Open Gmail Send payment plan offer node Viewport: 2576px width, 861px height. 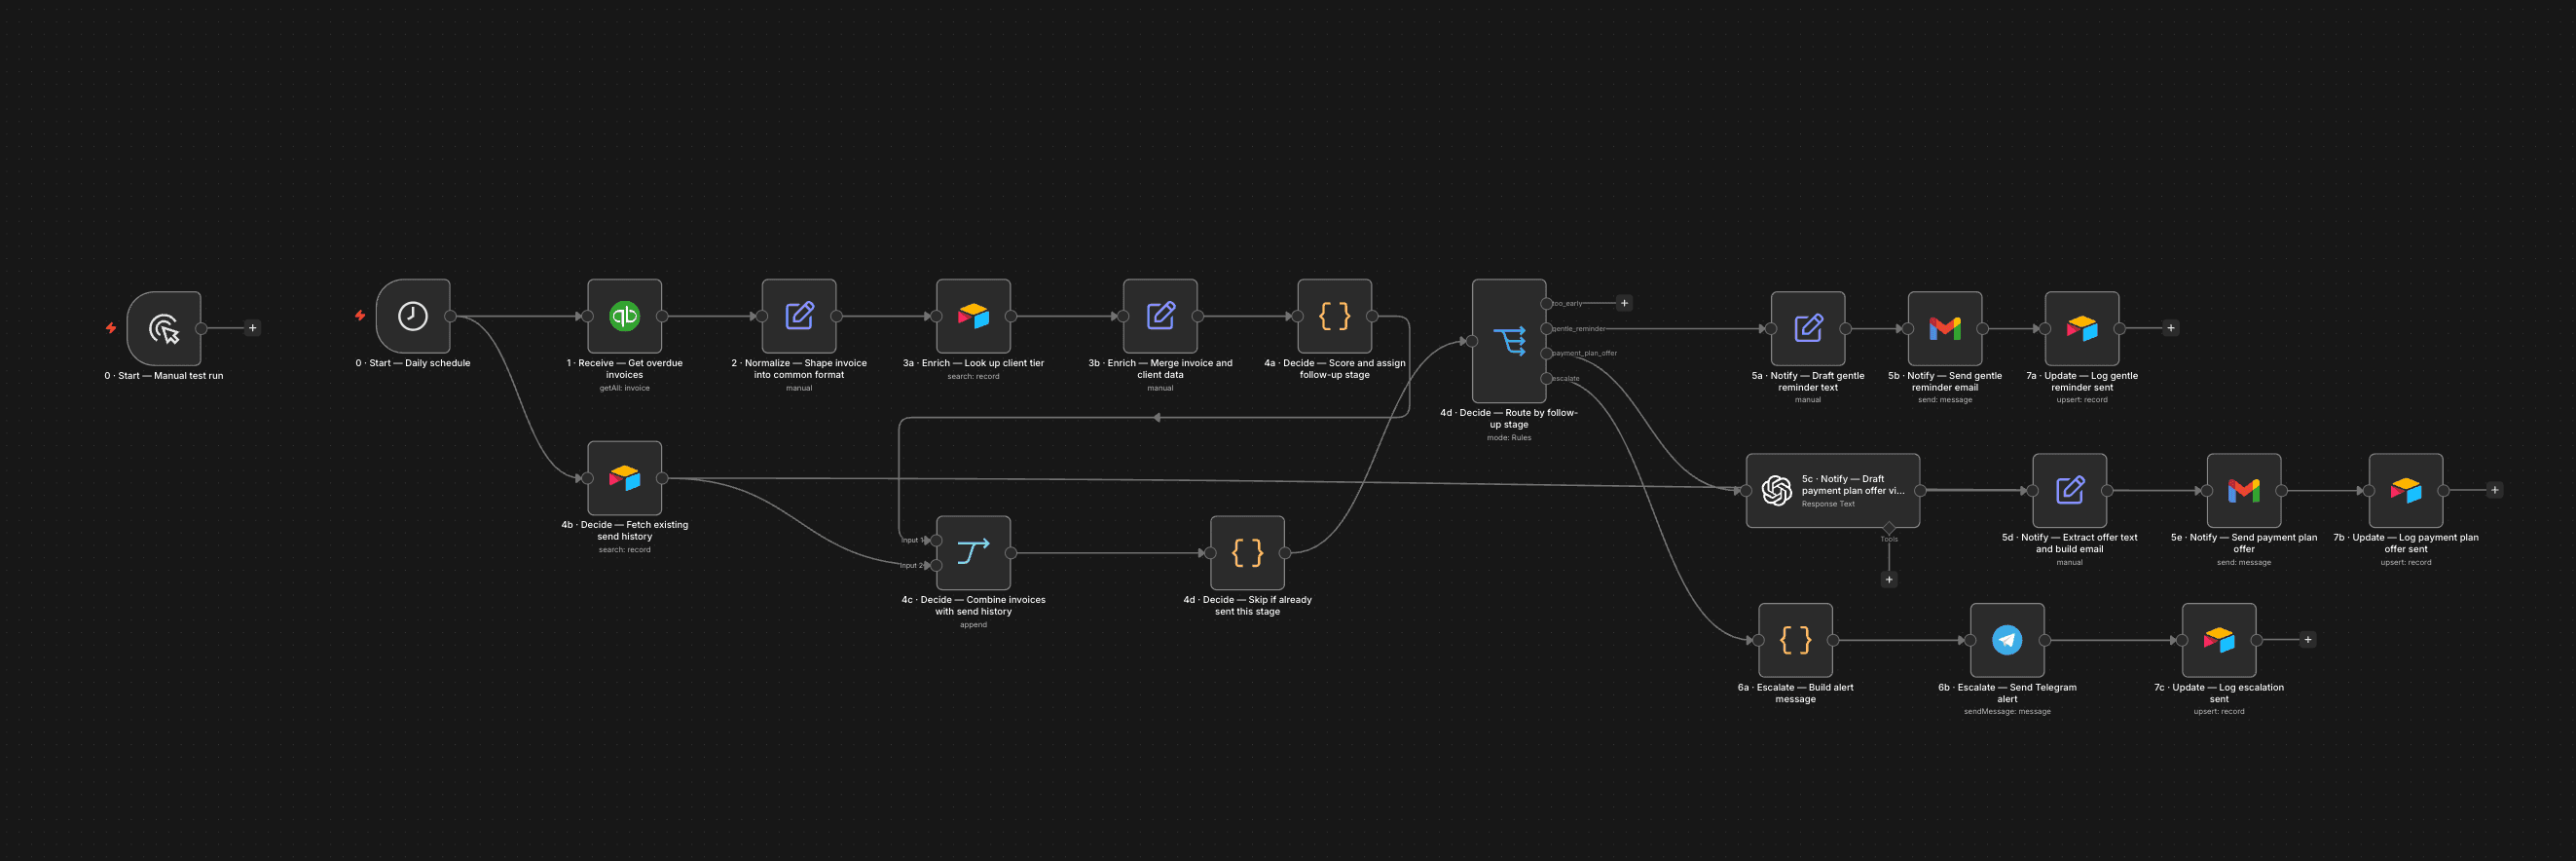point(2244,490)
